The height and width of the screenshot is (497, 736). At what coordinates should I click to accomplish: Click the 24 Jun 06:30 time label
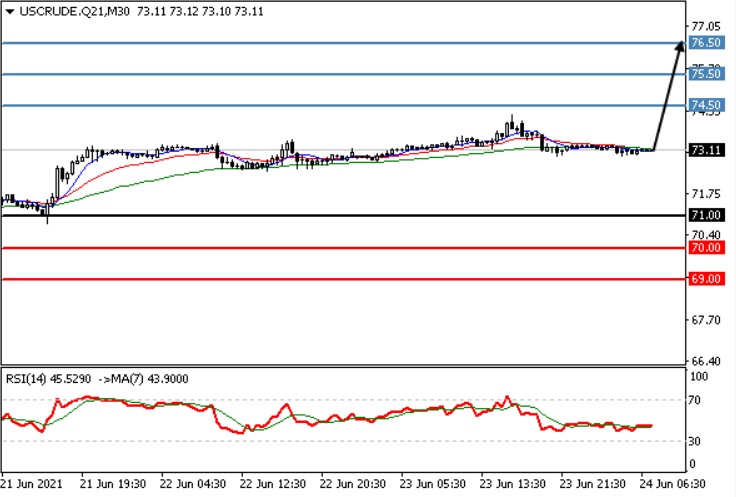[x=672, y=484]
